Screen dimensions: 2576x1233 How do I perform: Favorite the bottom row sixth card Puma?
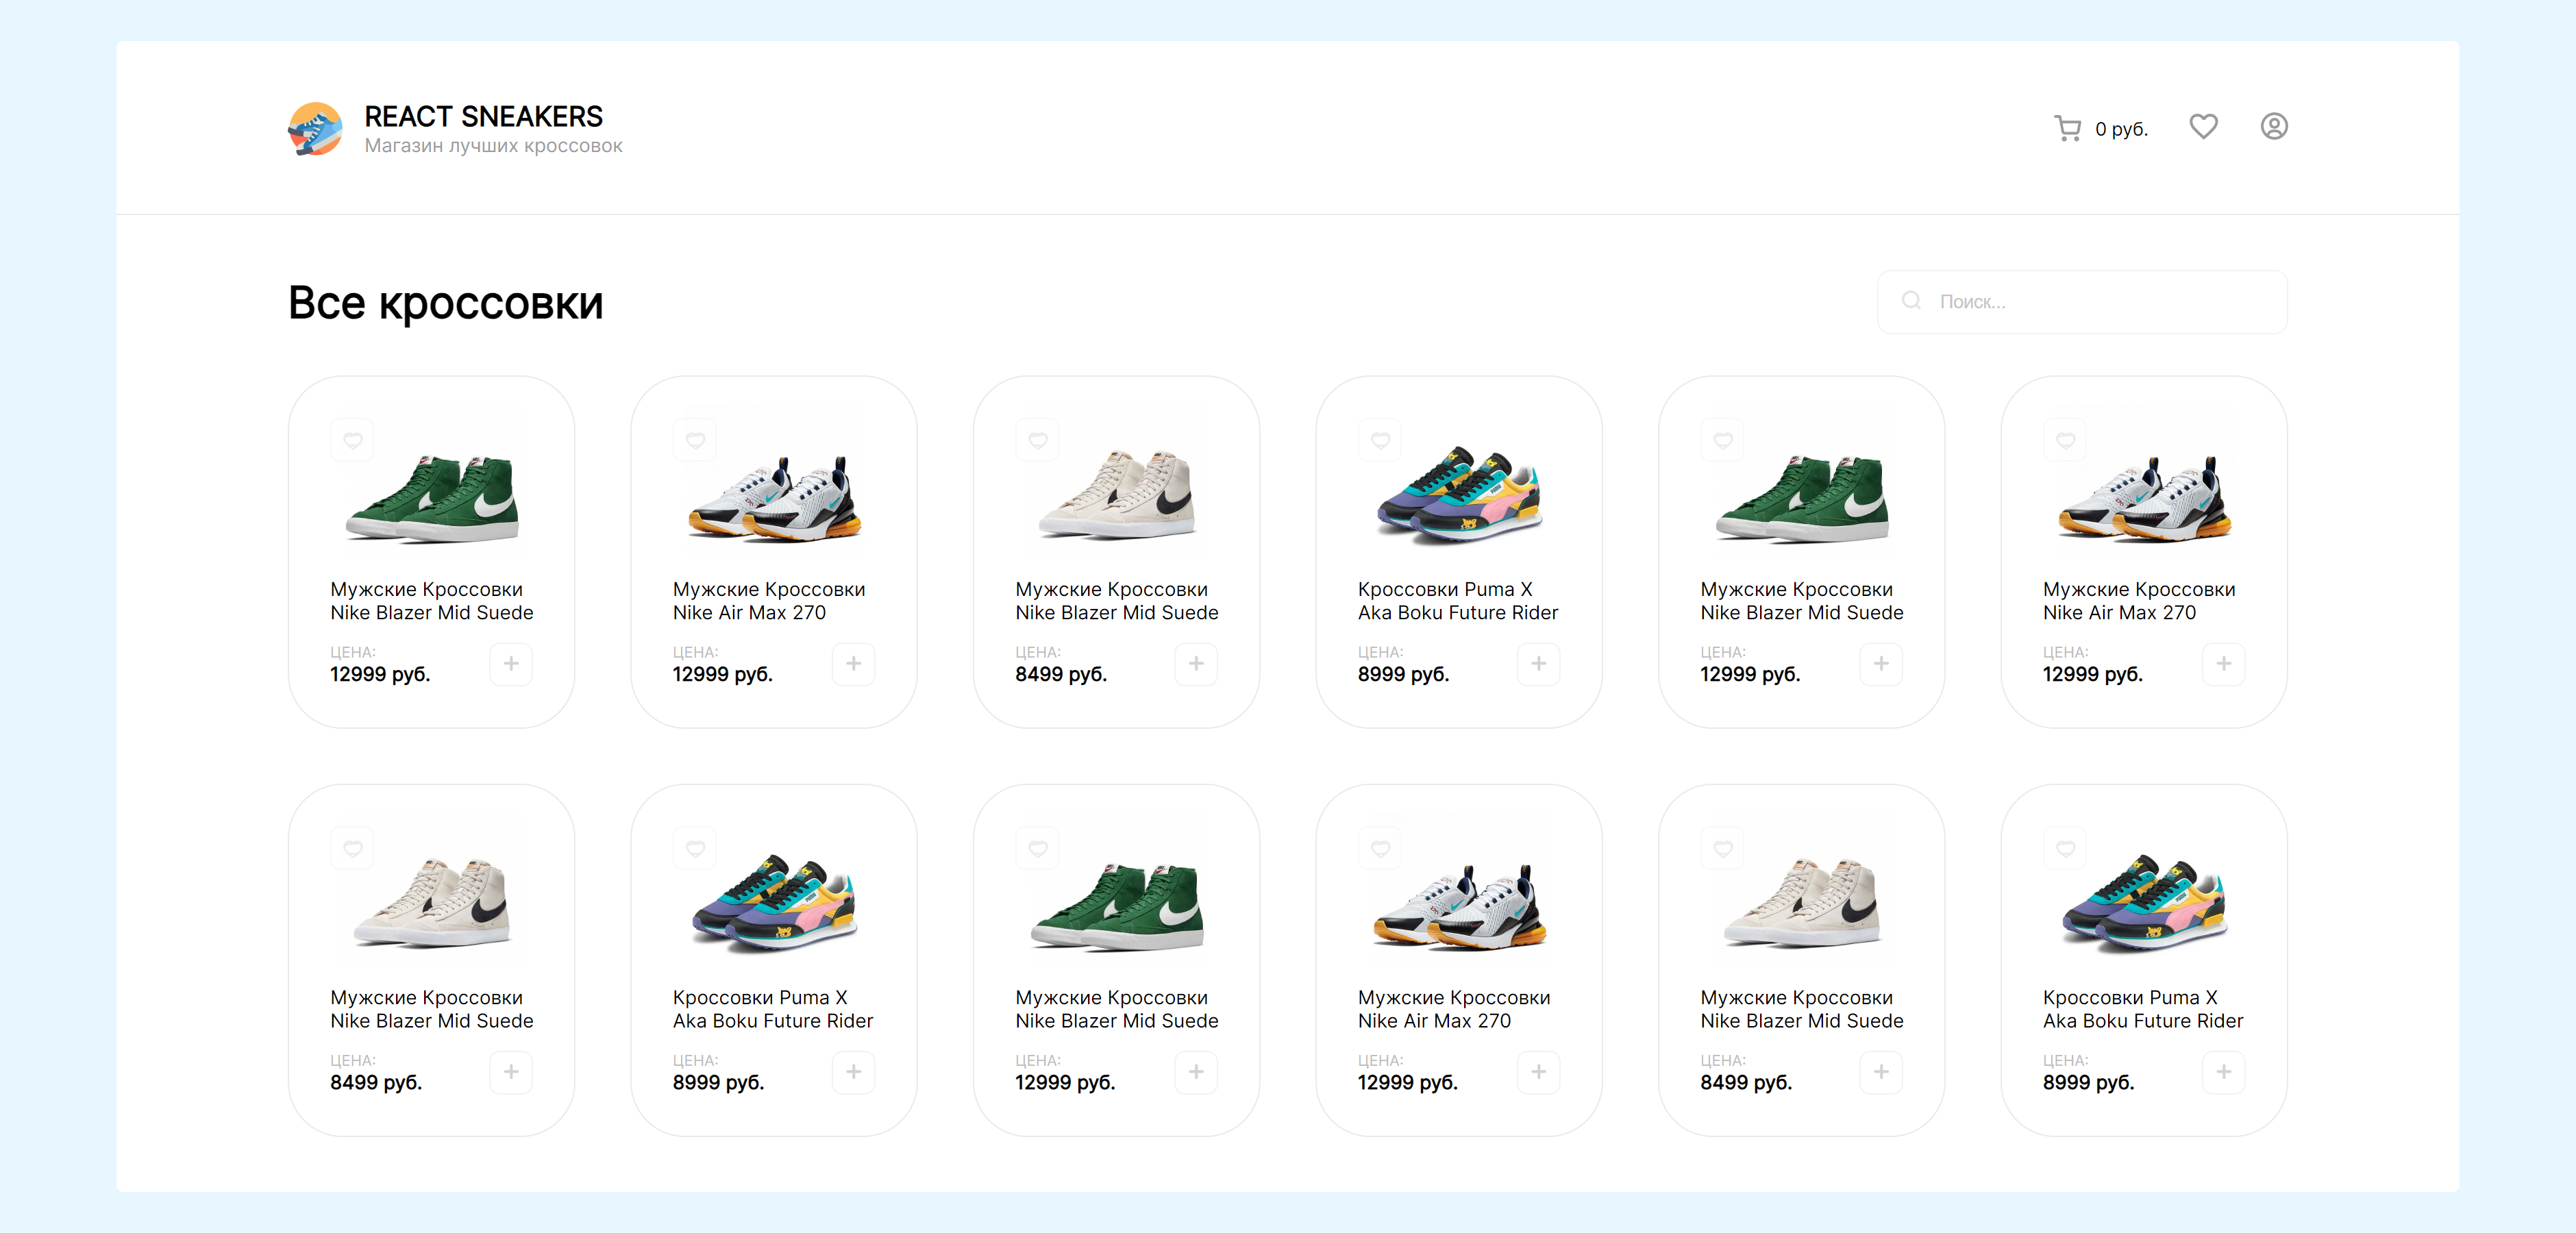(x=2065, y=848)
